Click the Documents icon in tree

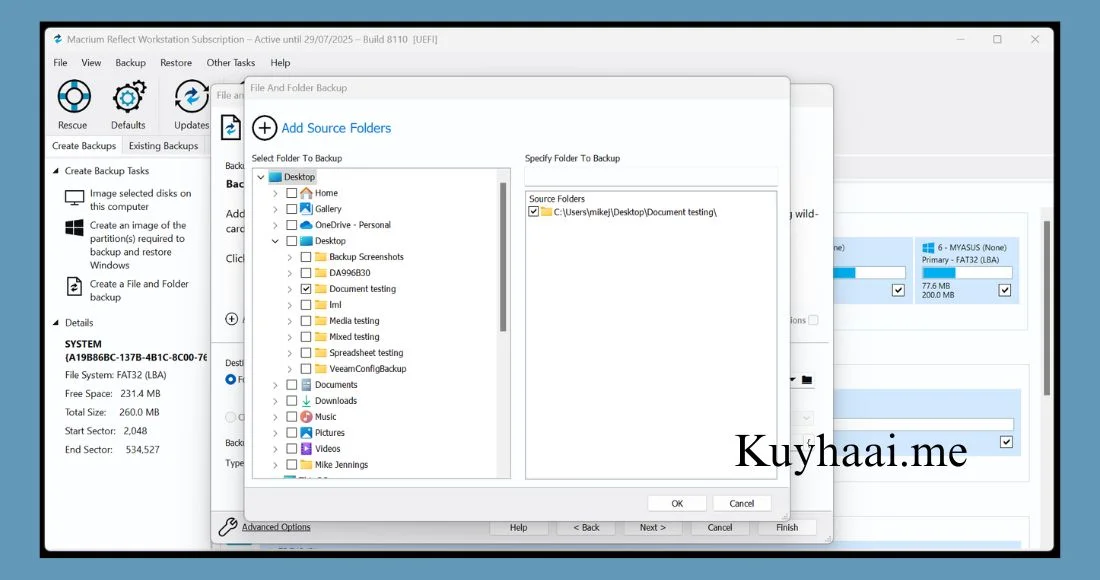point(306,384)
